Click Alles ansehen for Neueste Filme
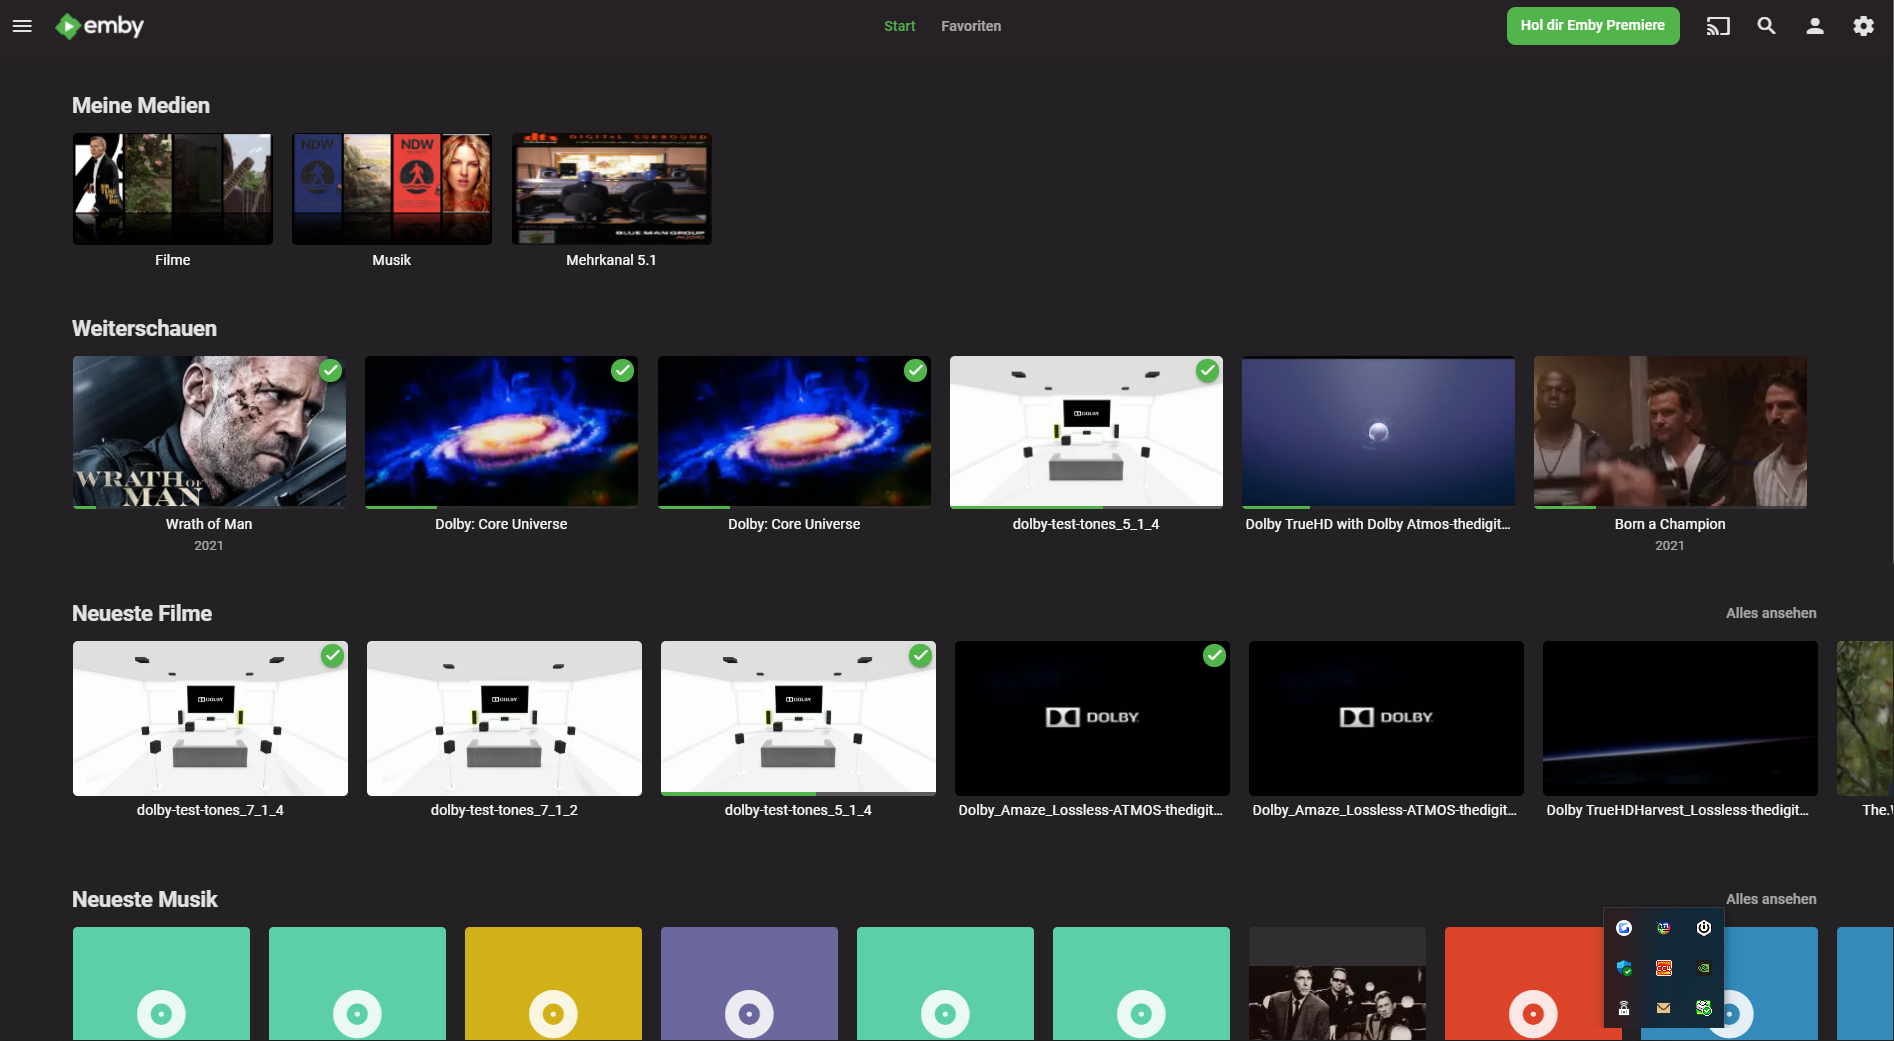Image resolution: width=1894 pixels, height=1041 pixels. click(x=1771, y=613)
